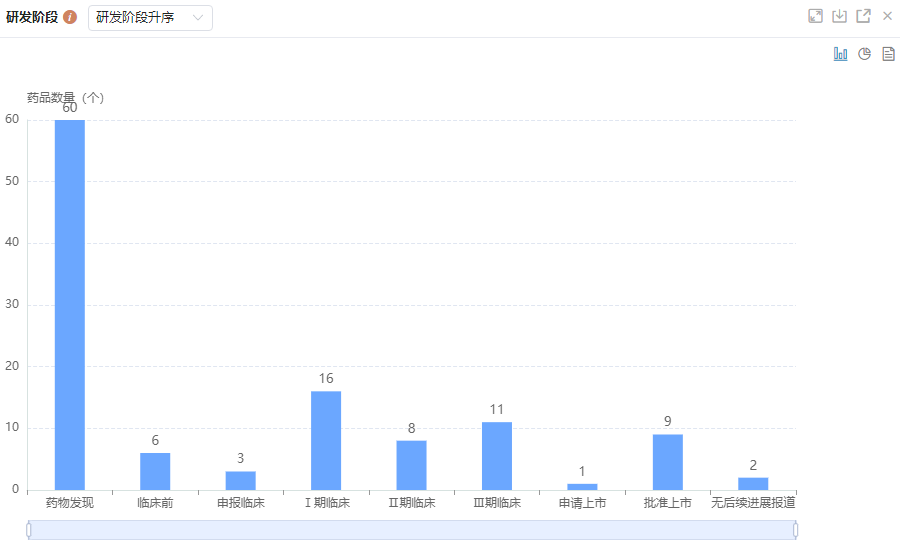Click the 申请上市 bar with value 1
900x543 pixels.
pyautogui.click(x=582, y=486)
